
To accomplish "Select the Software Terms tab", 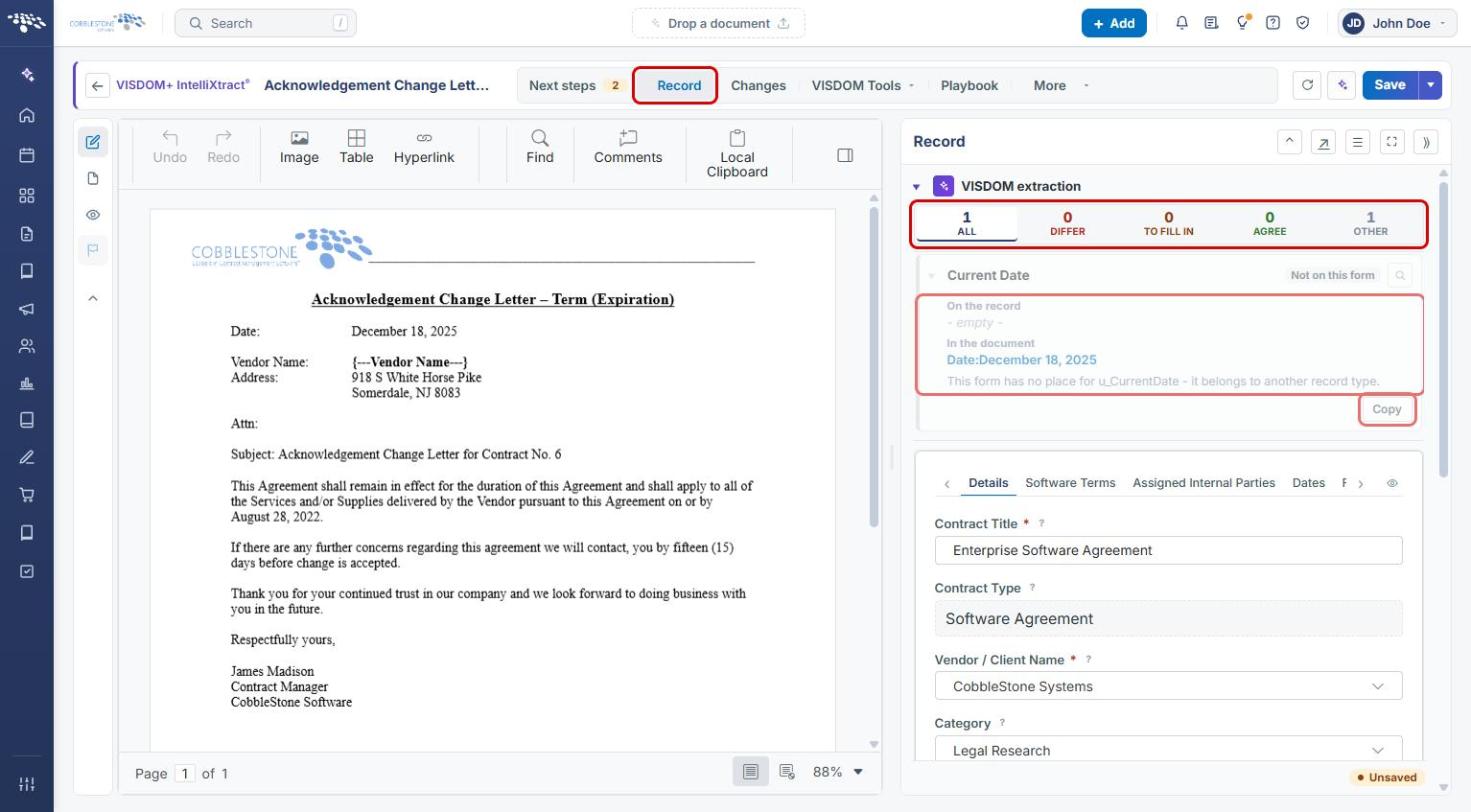I will 1070,483.
